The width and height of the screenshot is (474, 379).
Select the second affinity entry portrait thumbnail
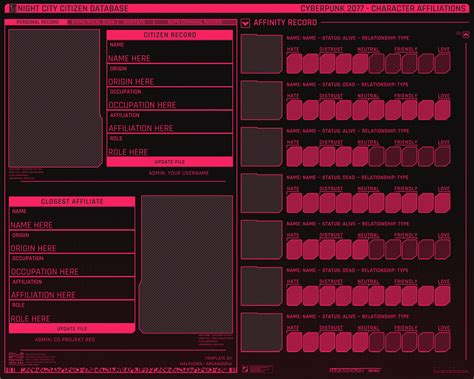click(x=262, y=100)
